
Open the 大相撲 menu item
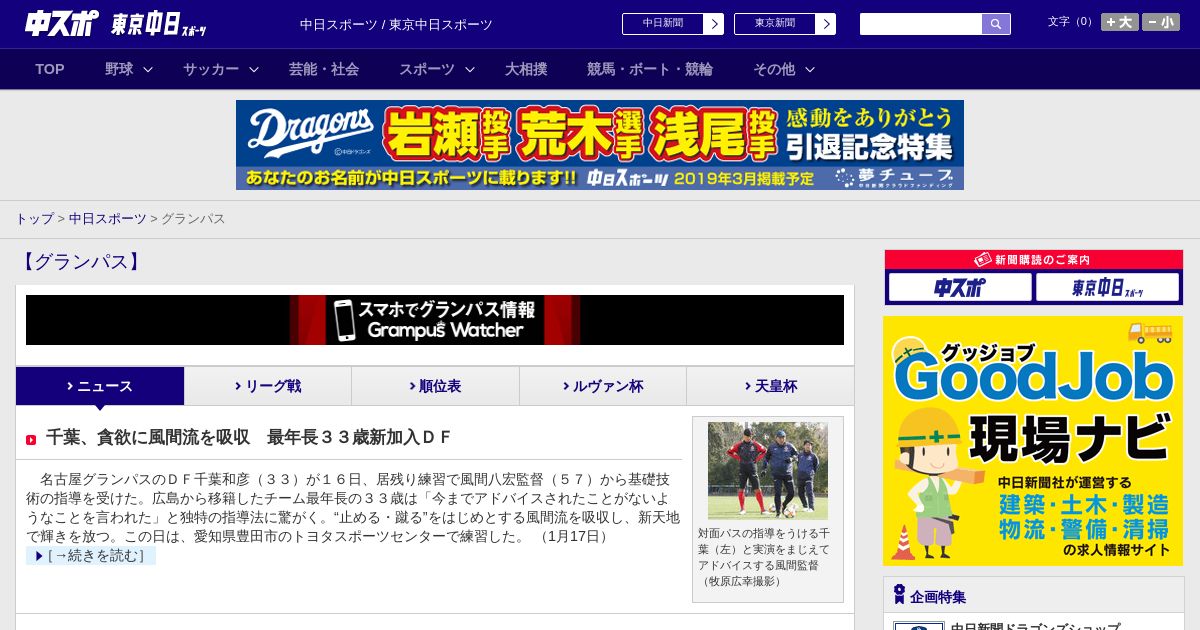tap(526, 69)
